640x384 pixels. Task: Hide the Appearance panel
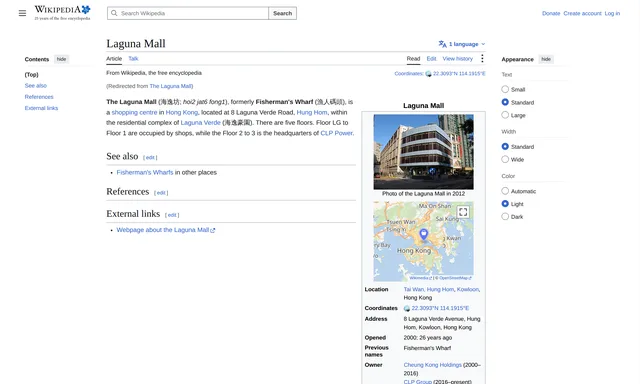546,59
